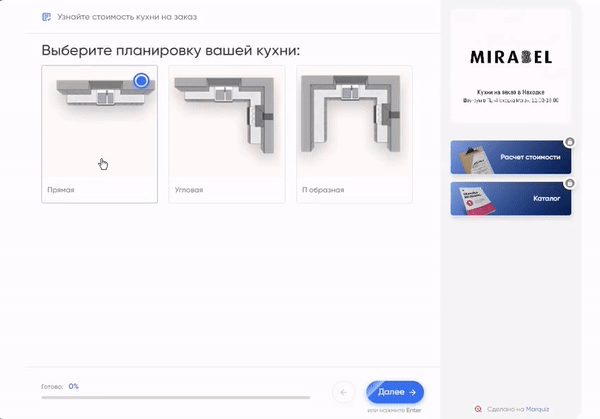Go back with the left arrow button

coord(344,392)
